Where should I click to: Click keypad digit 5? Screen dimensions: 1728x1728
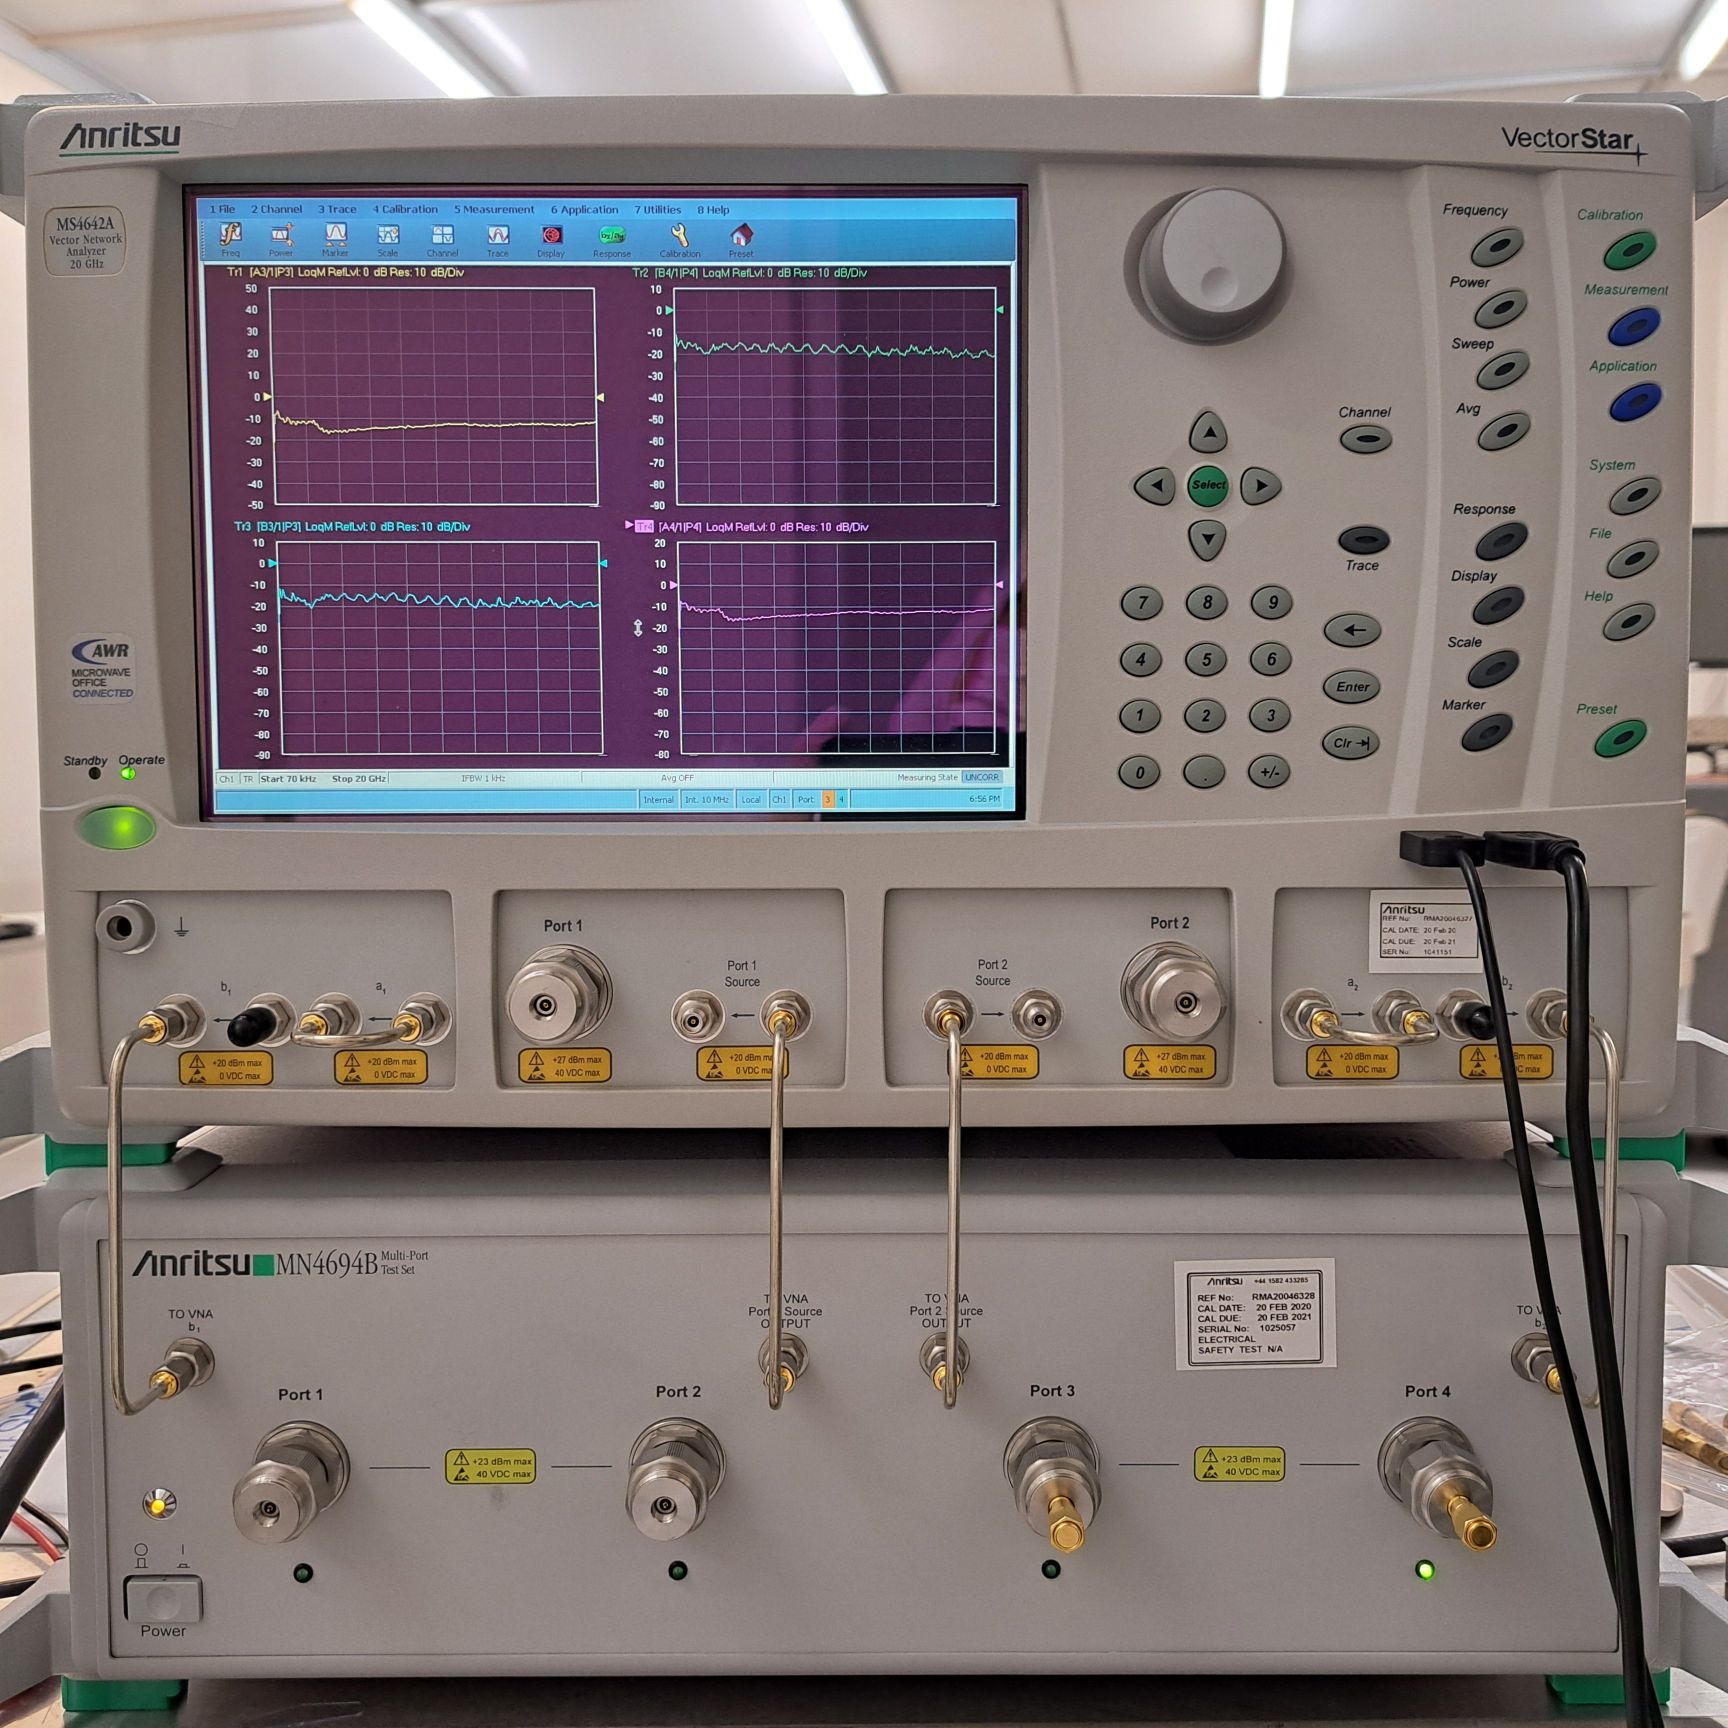point(1206,659)
